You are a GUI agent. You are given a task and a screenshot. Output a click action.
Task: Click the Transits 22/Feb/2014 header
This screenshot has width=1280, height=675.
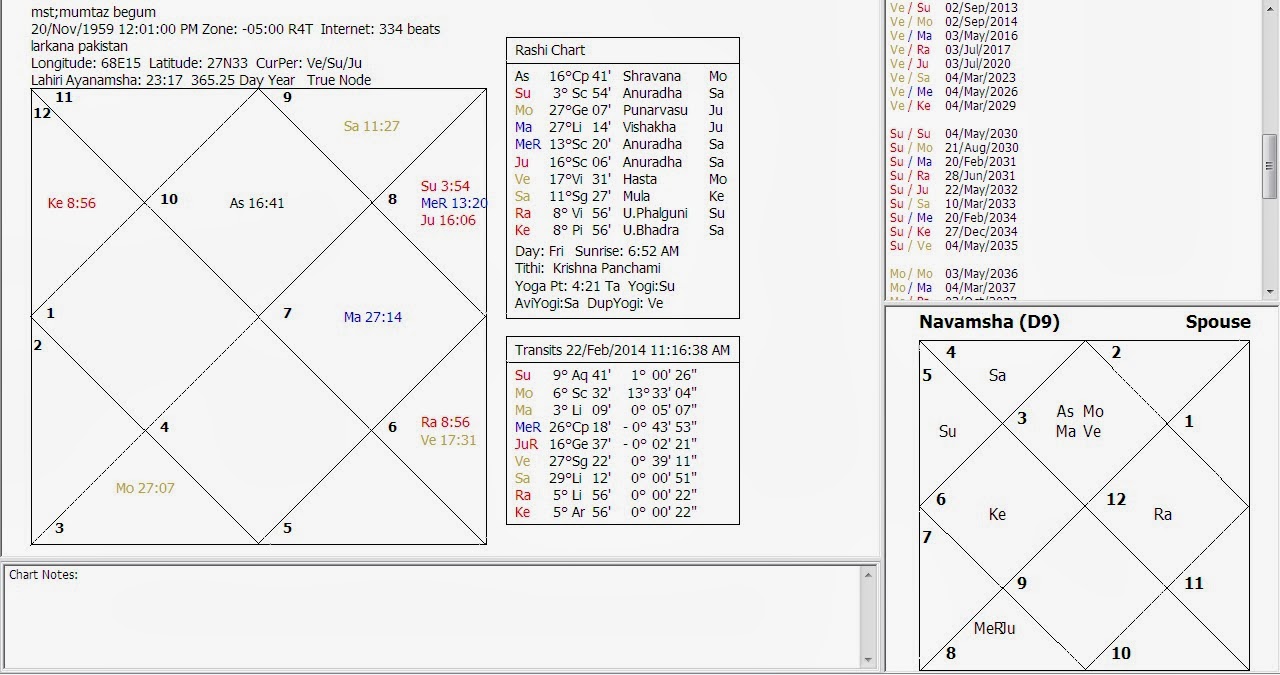(x=622, y=350)
